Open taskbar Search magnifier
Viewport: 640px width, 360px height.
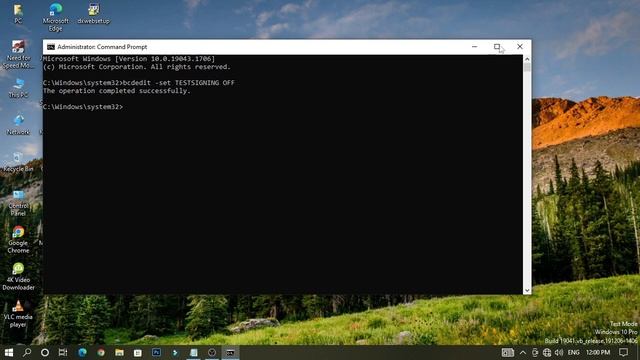point(27,352)
